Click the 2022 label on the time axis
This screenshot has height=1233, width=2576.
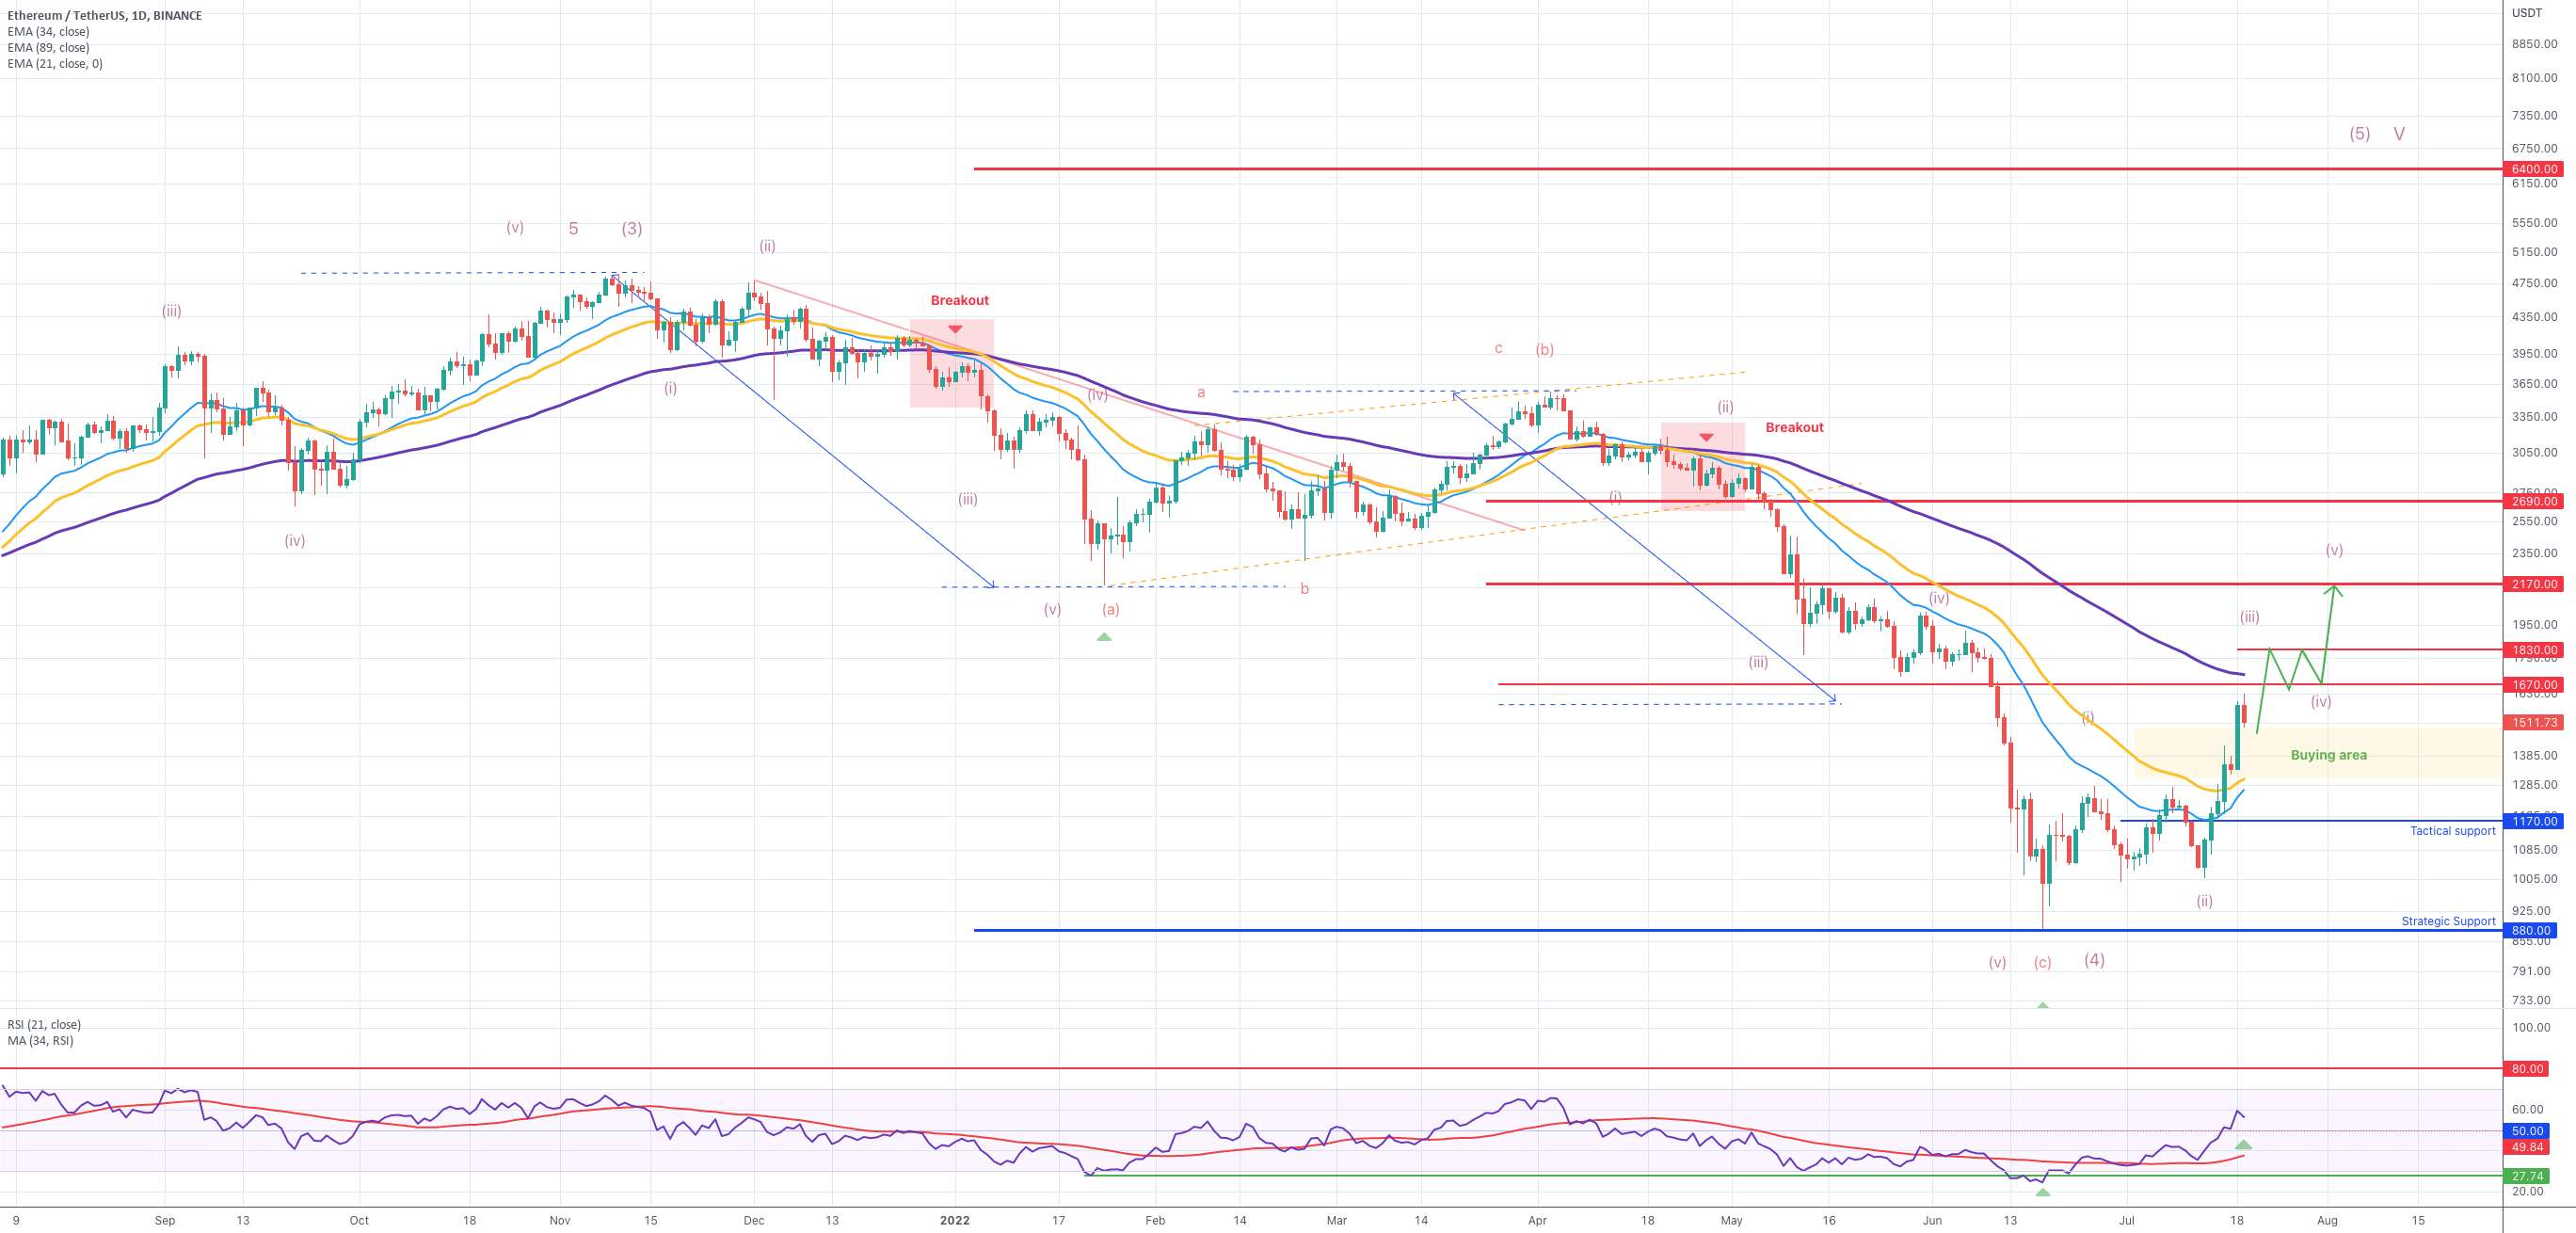955,1221
